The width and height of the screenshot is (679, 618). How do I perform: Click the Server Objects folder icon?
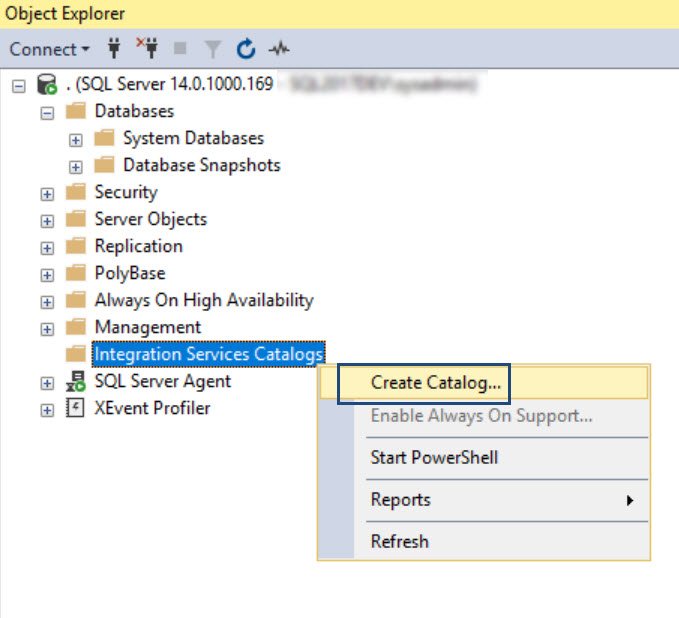point(76,219)
